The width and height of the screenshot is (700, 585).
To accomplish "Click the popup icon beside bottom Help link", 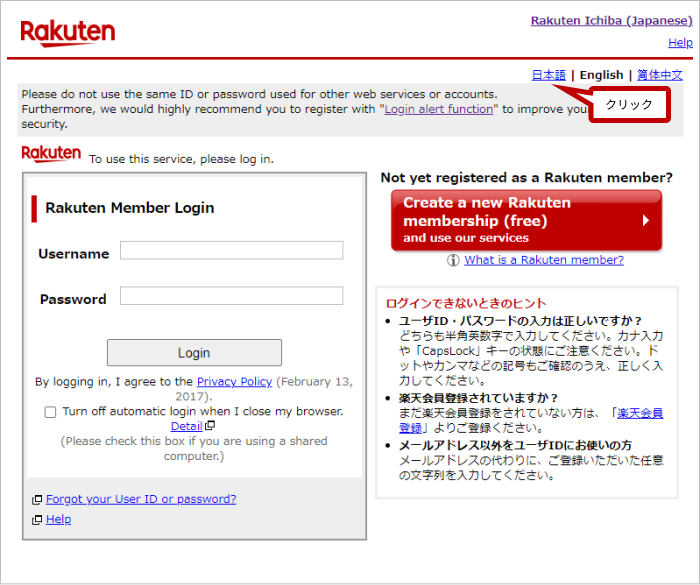I will pyautogui.click(x=37, y=520).
